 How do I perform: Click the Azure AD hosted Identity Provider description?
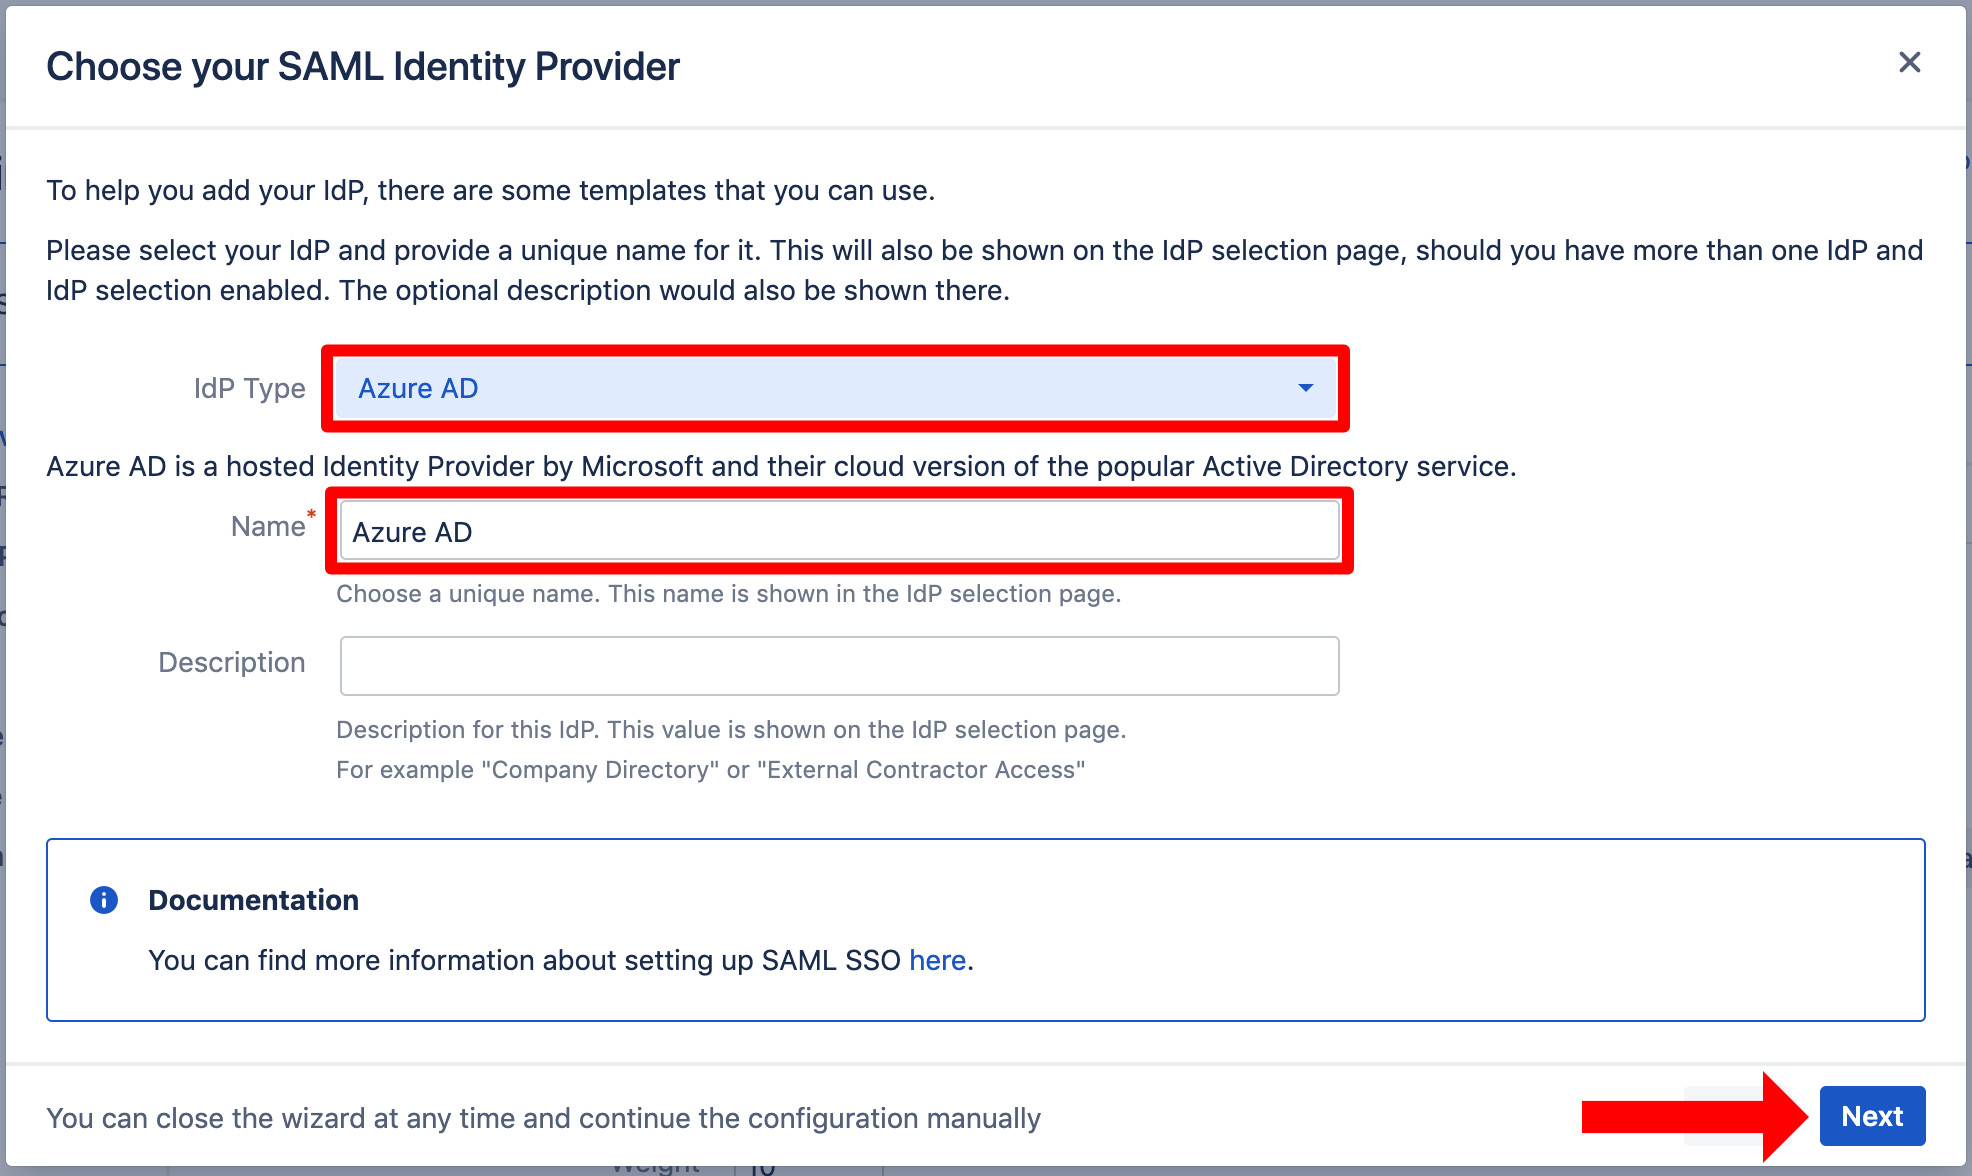pos(780,467)
